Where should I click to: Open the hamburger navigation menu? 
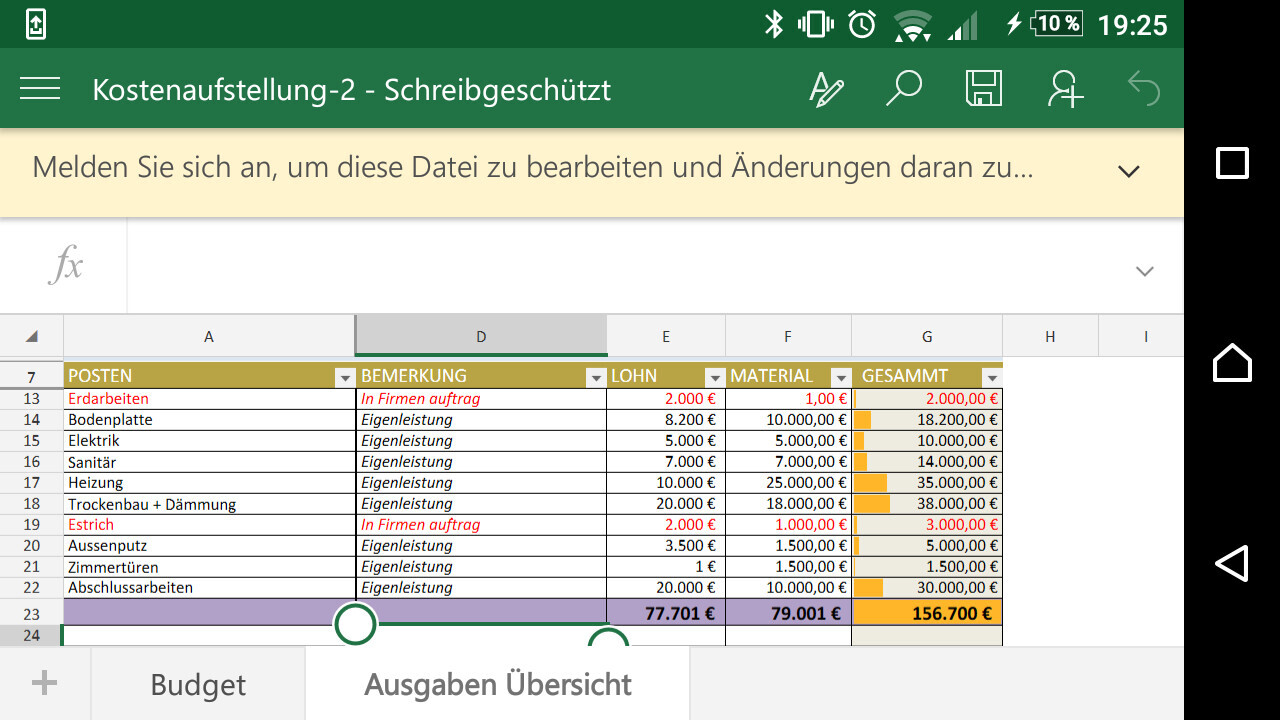coord(40,89)
